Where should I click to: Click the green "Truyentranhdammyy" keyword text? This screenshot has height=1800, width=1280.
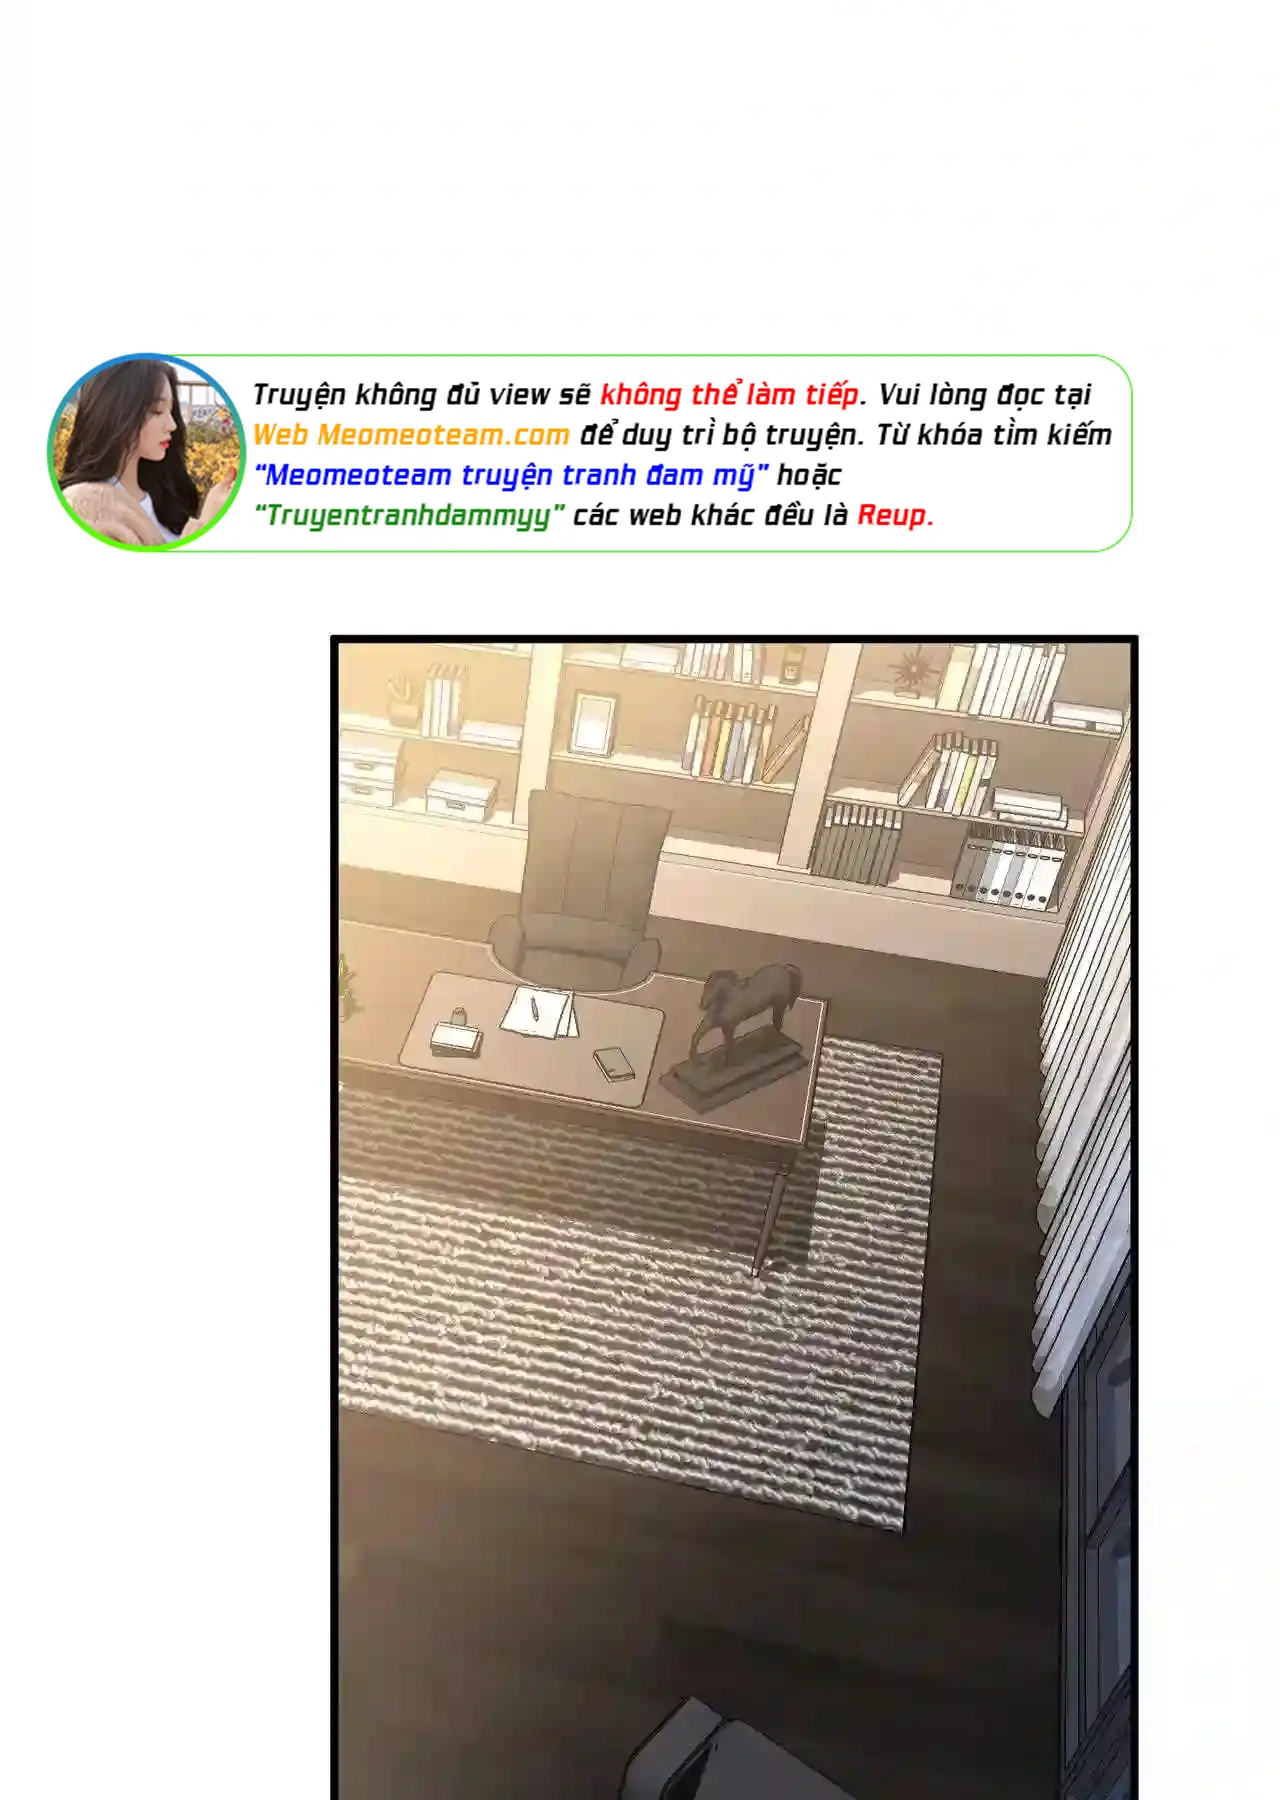coord(409,516)
